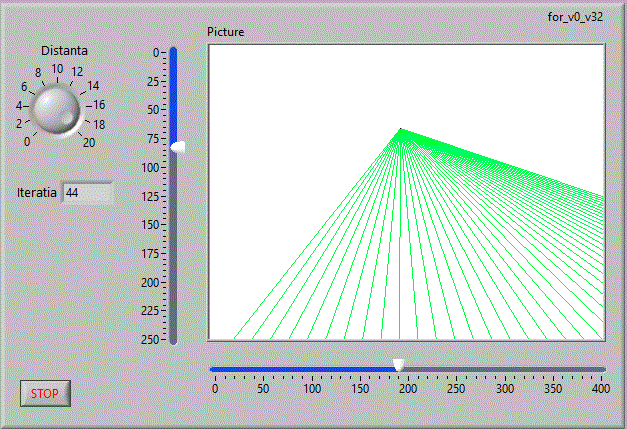The height and width of the screenshot is (429, 627).
Task: Click the horizontal slider's white thumb
Action: coord(398,366)
